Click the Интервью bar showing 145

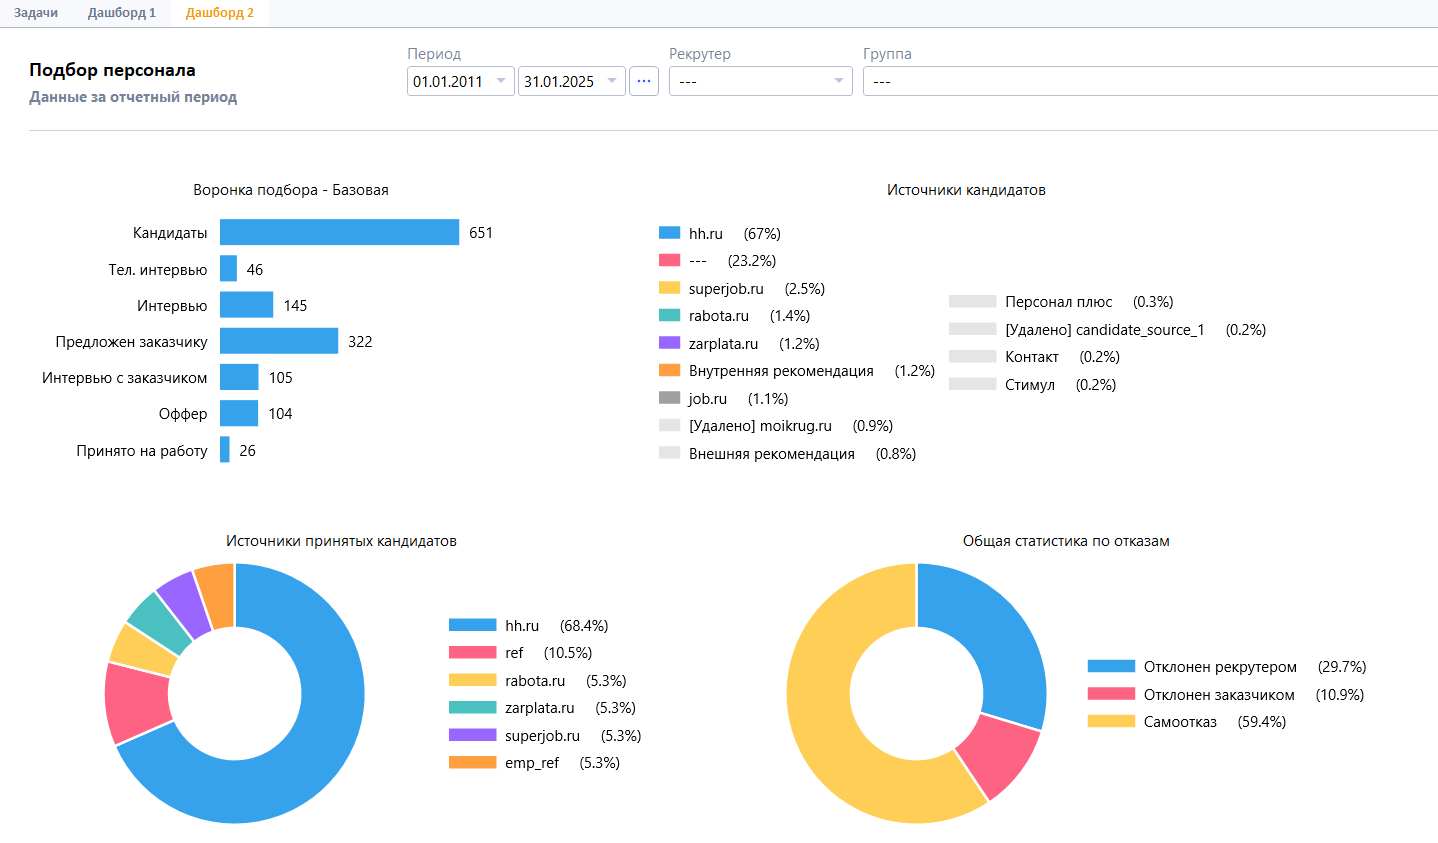(246, 305)
